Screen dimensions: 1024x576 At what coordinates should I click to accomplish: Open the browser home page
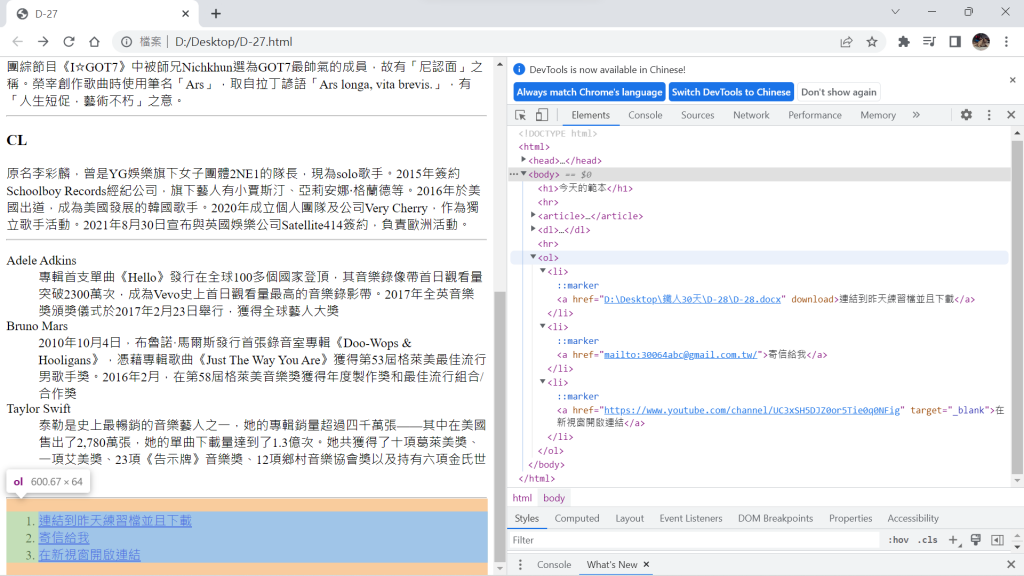coord(94,42)
